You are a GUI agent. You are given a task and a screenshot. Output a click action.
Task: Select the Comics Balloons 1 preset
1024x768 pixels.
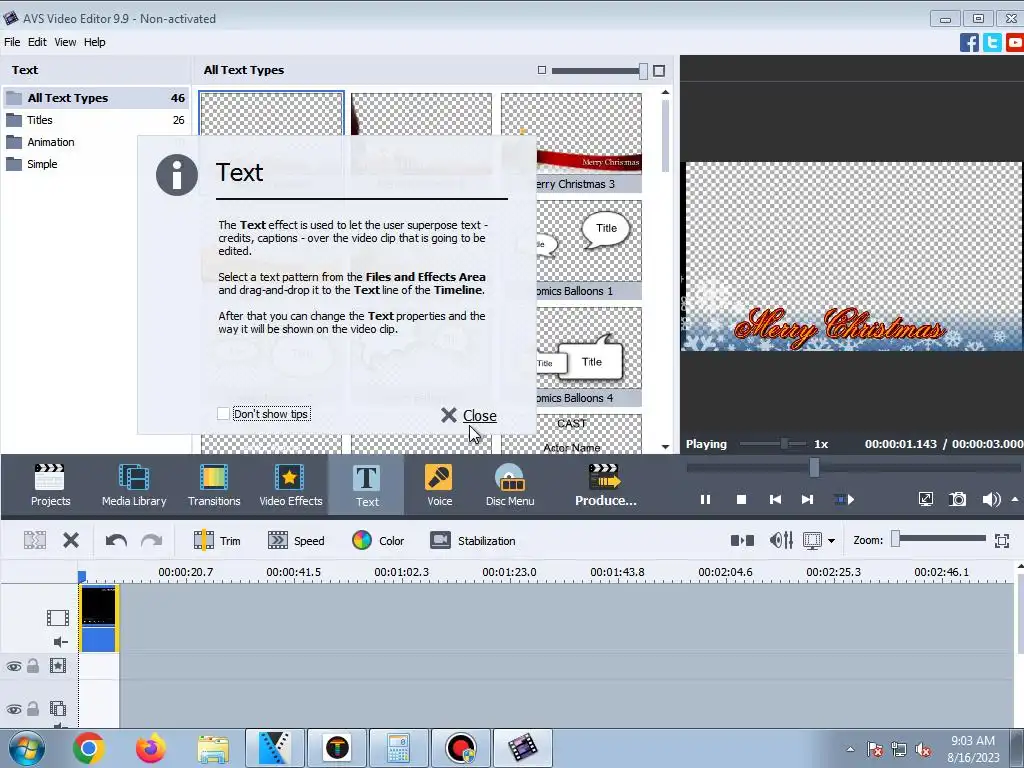(571, 249)
